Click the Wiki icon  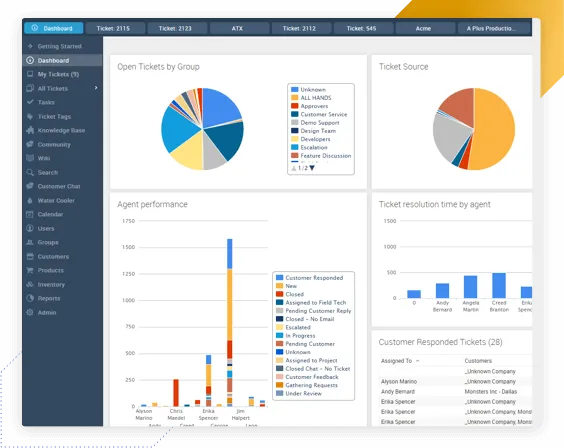30,158
